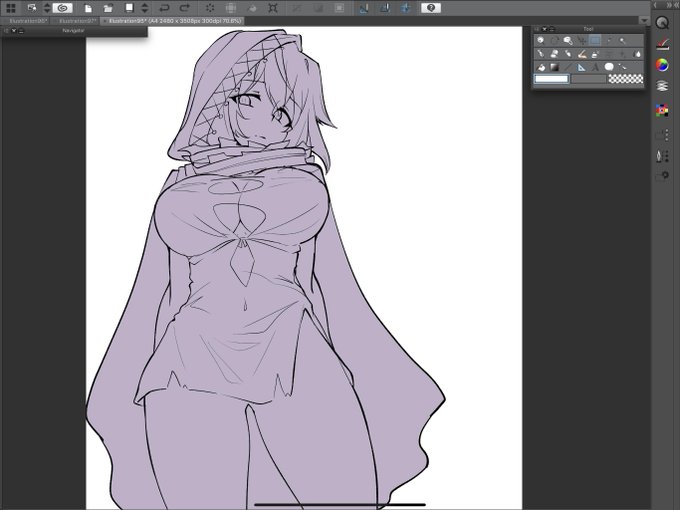Collapse the Navigator palette
680x510 pixels.
coord(21,30)
